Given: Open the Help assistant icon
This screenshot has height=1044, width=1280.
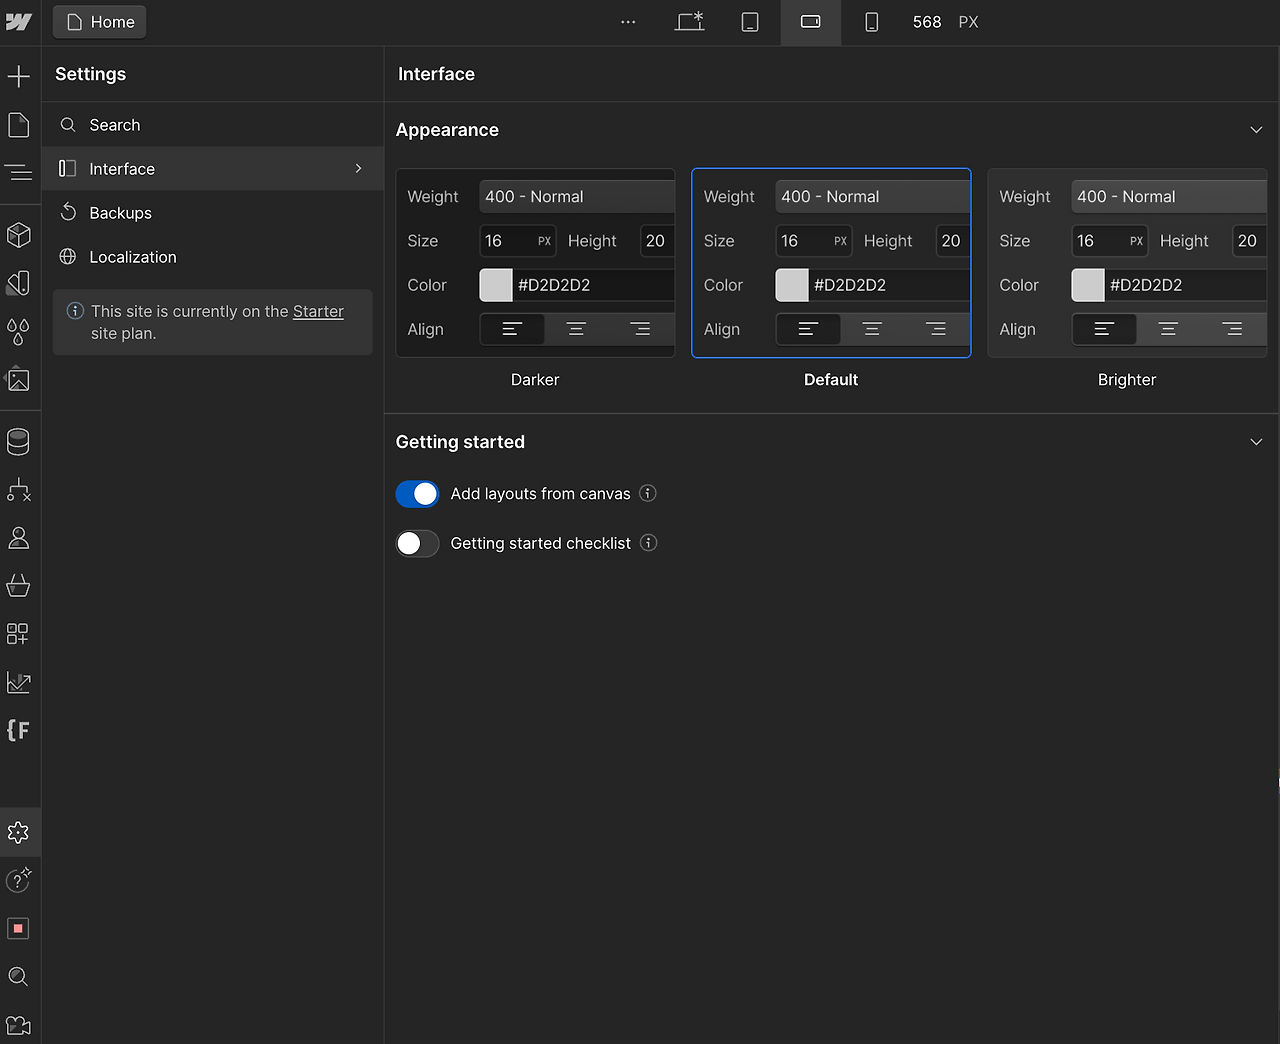Looking at the screenshot, I should point(19,880).
